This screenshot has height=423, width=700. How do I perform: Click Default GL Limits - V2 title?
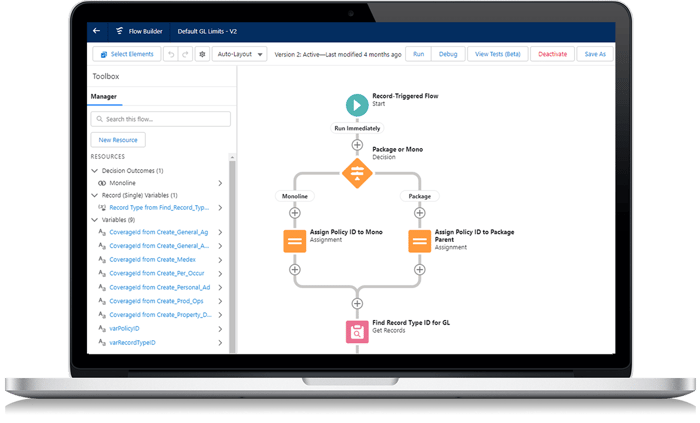click(207, 31)
